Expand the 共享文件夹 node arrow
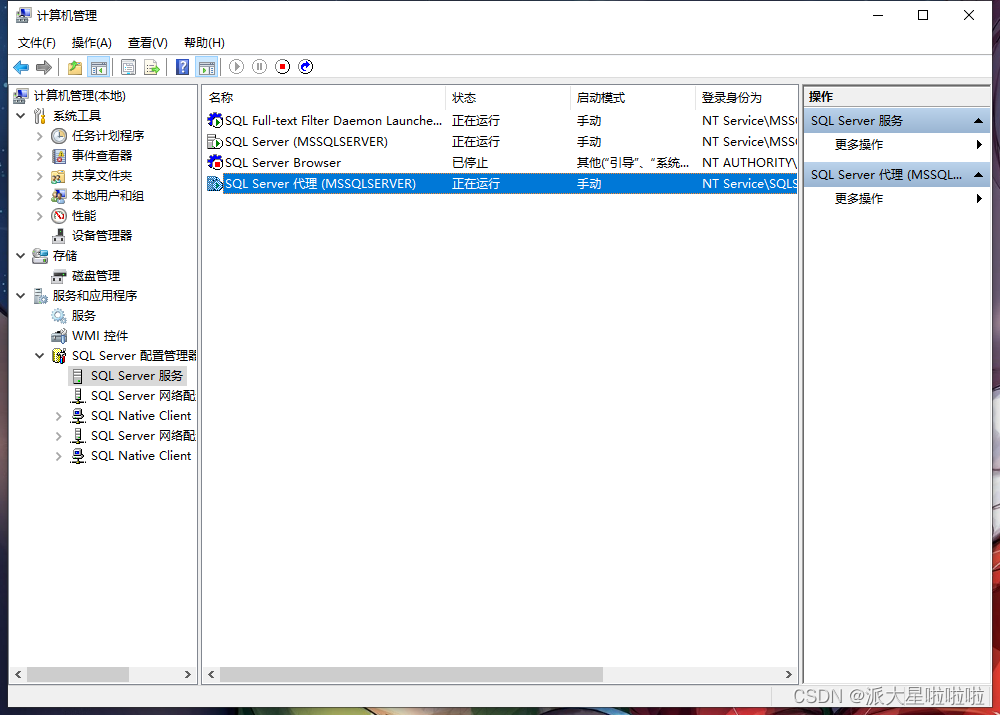 pyautogui.click(x=40, y=176)
